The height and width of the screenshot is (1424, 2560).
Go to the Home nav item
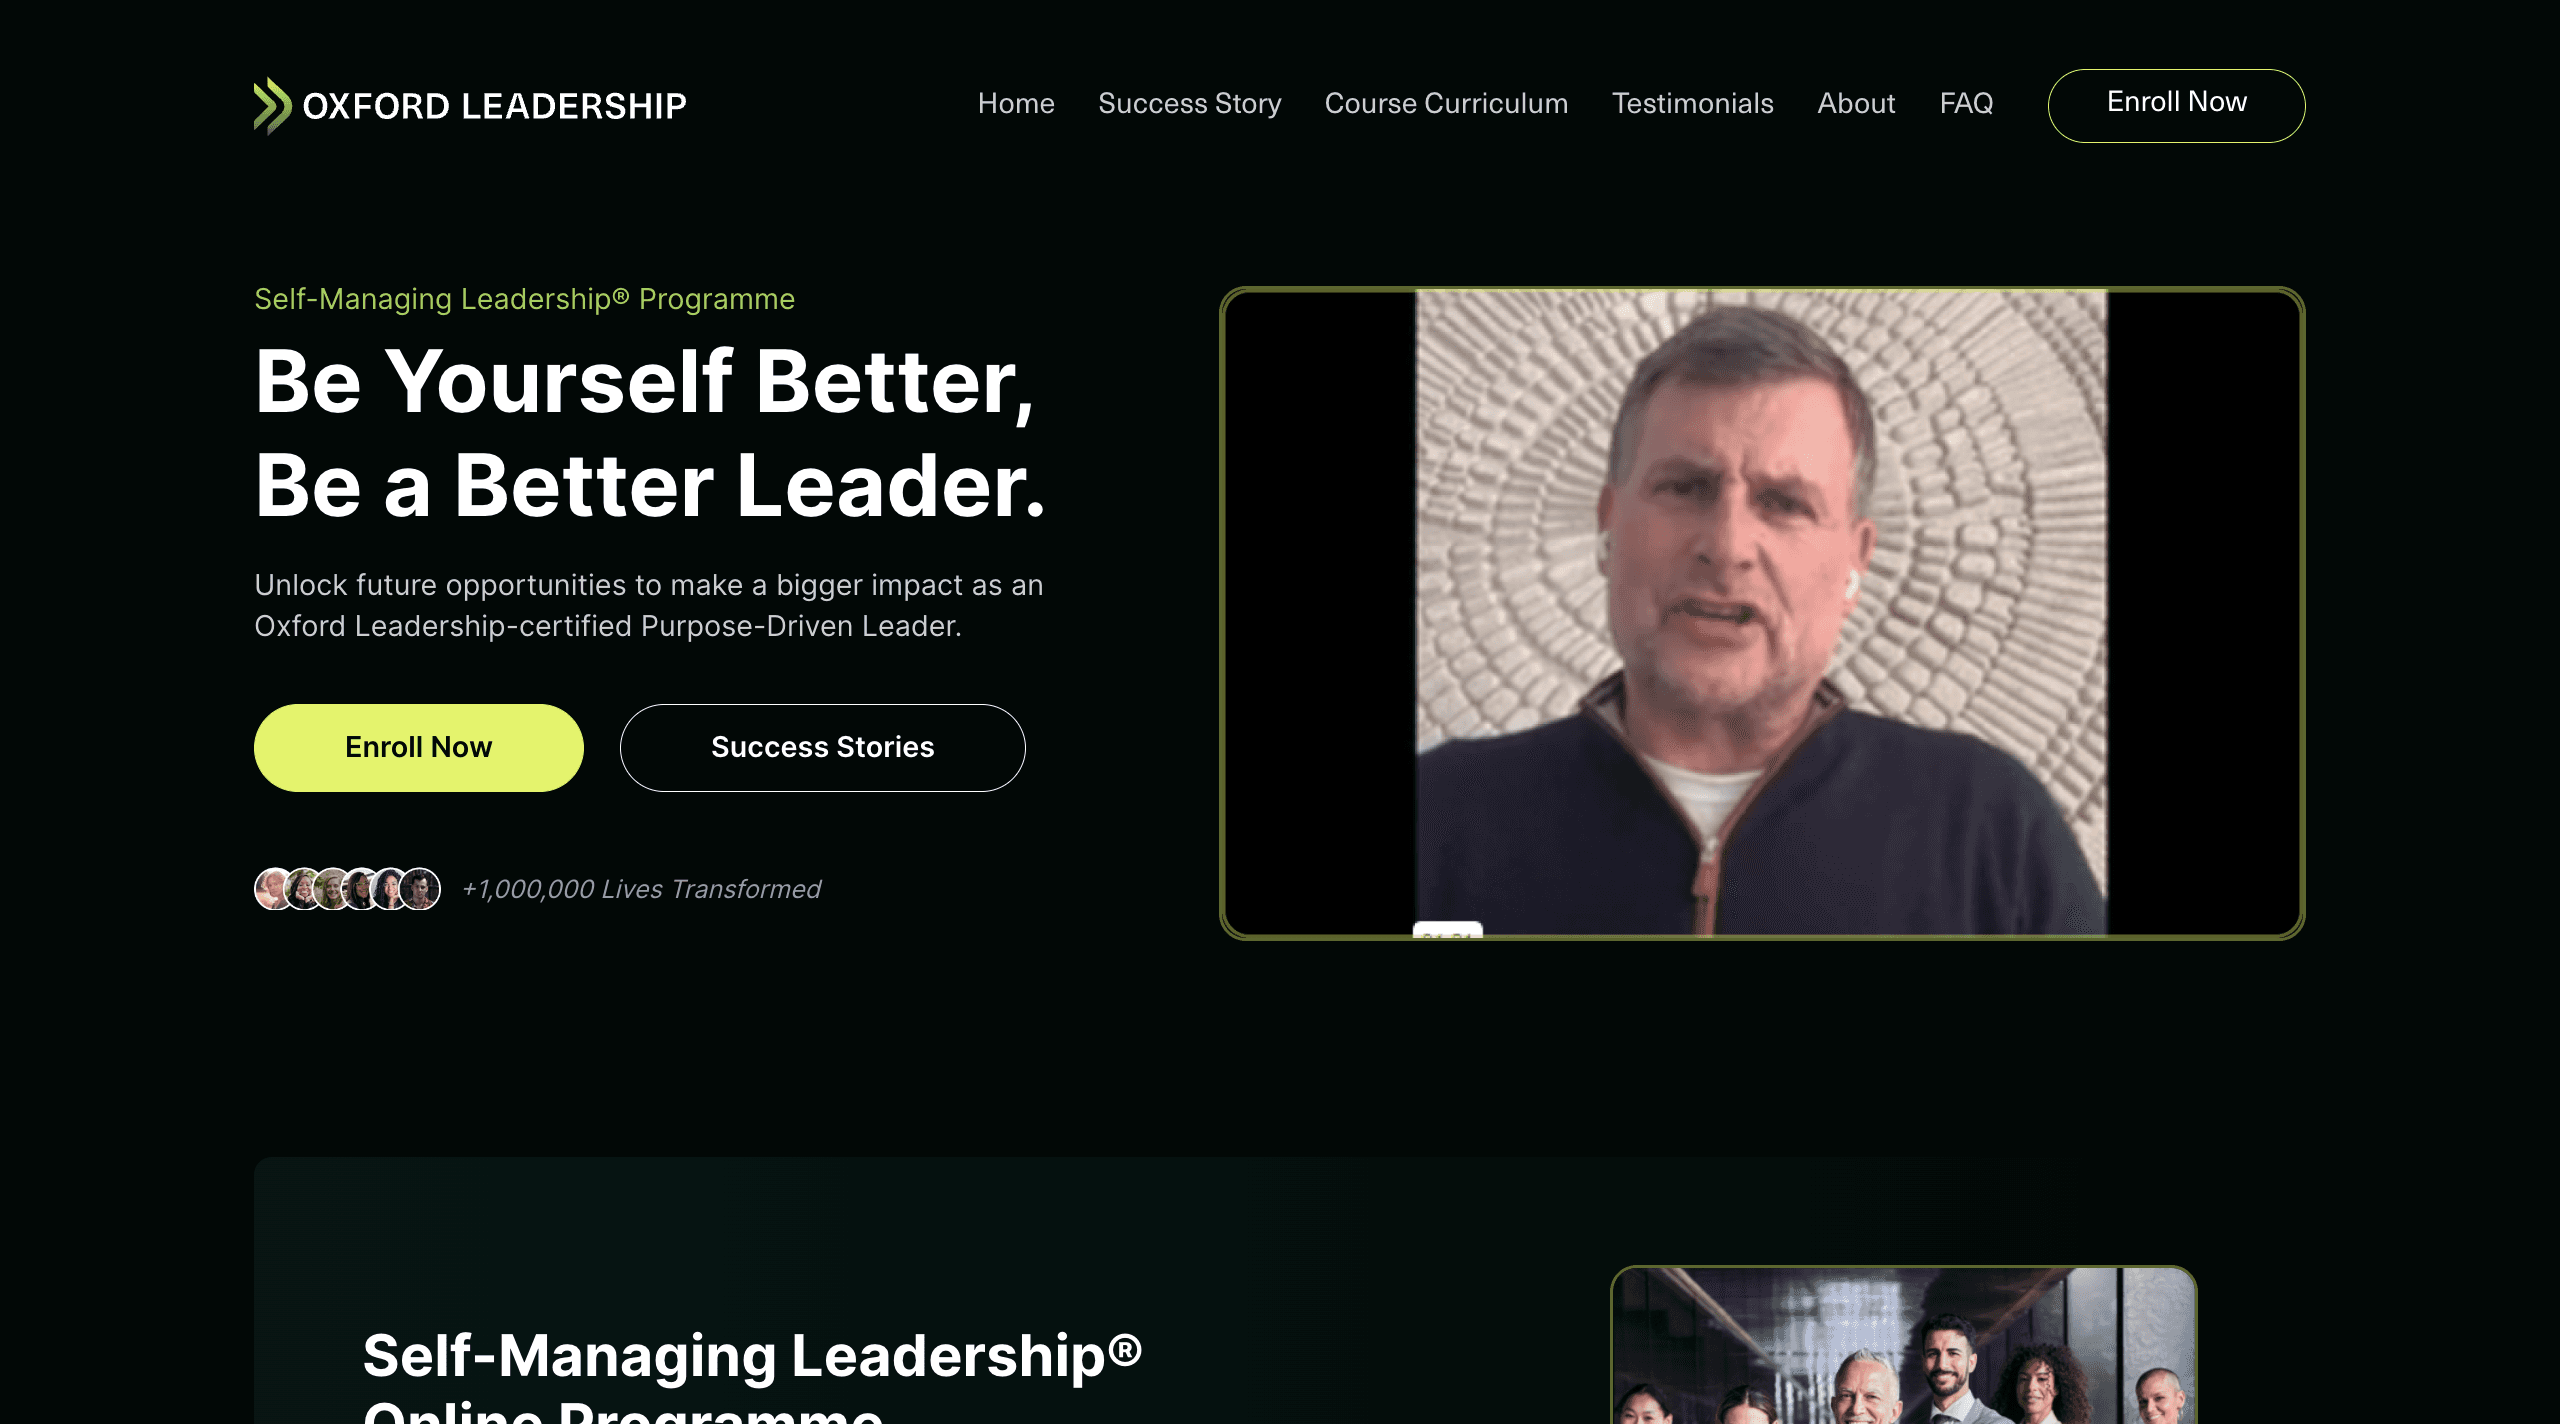[x=1016, y=103]
